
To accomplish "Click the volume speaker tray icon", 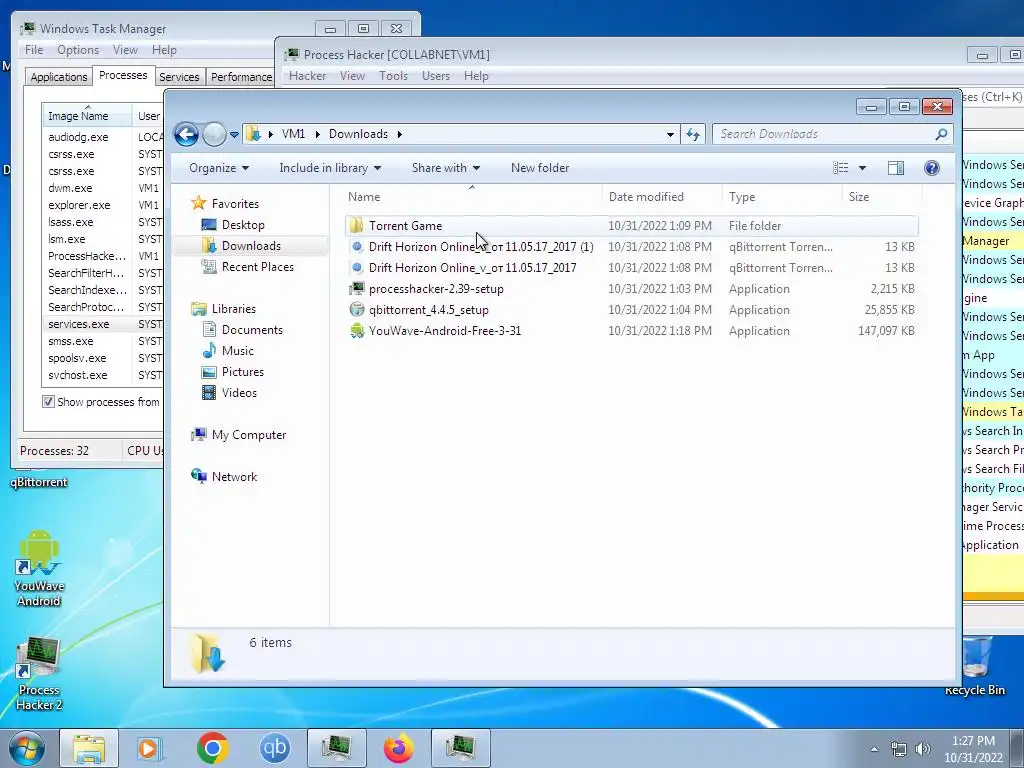I will pyautogui.click(x=923, y=749).
